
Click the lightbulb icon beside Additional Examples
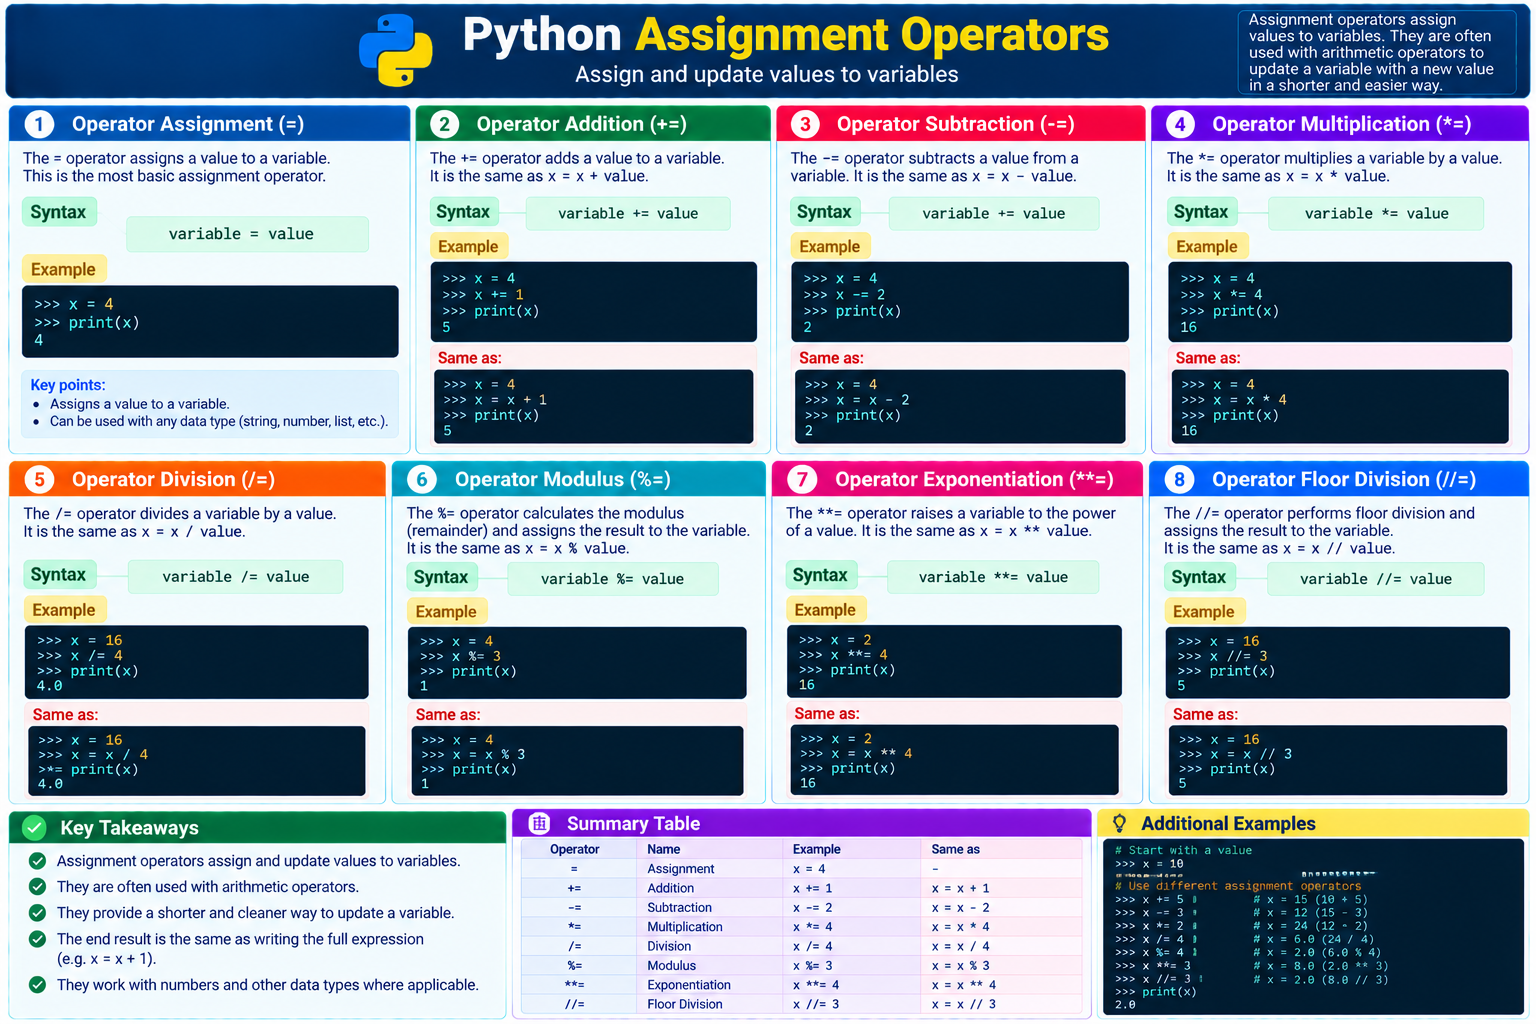[x=1120, y=823]
